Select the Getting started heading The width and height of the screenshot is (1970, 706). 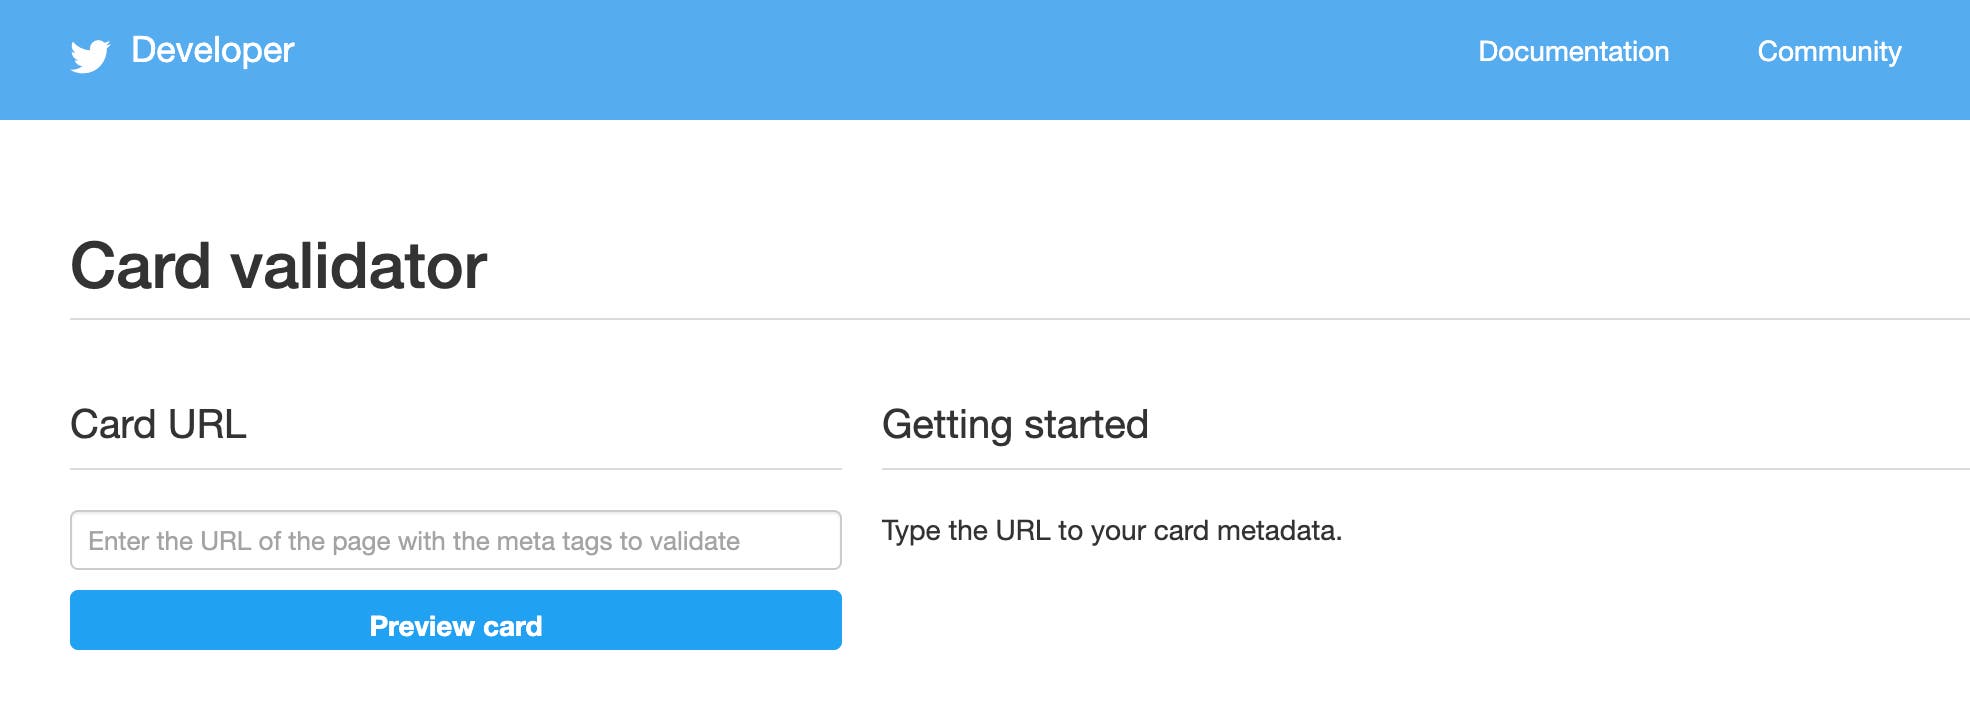tap(1014, 424)
